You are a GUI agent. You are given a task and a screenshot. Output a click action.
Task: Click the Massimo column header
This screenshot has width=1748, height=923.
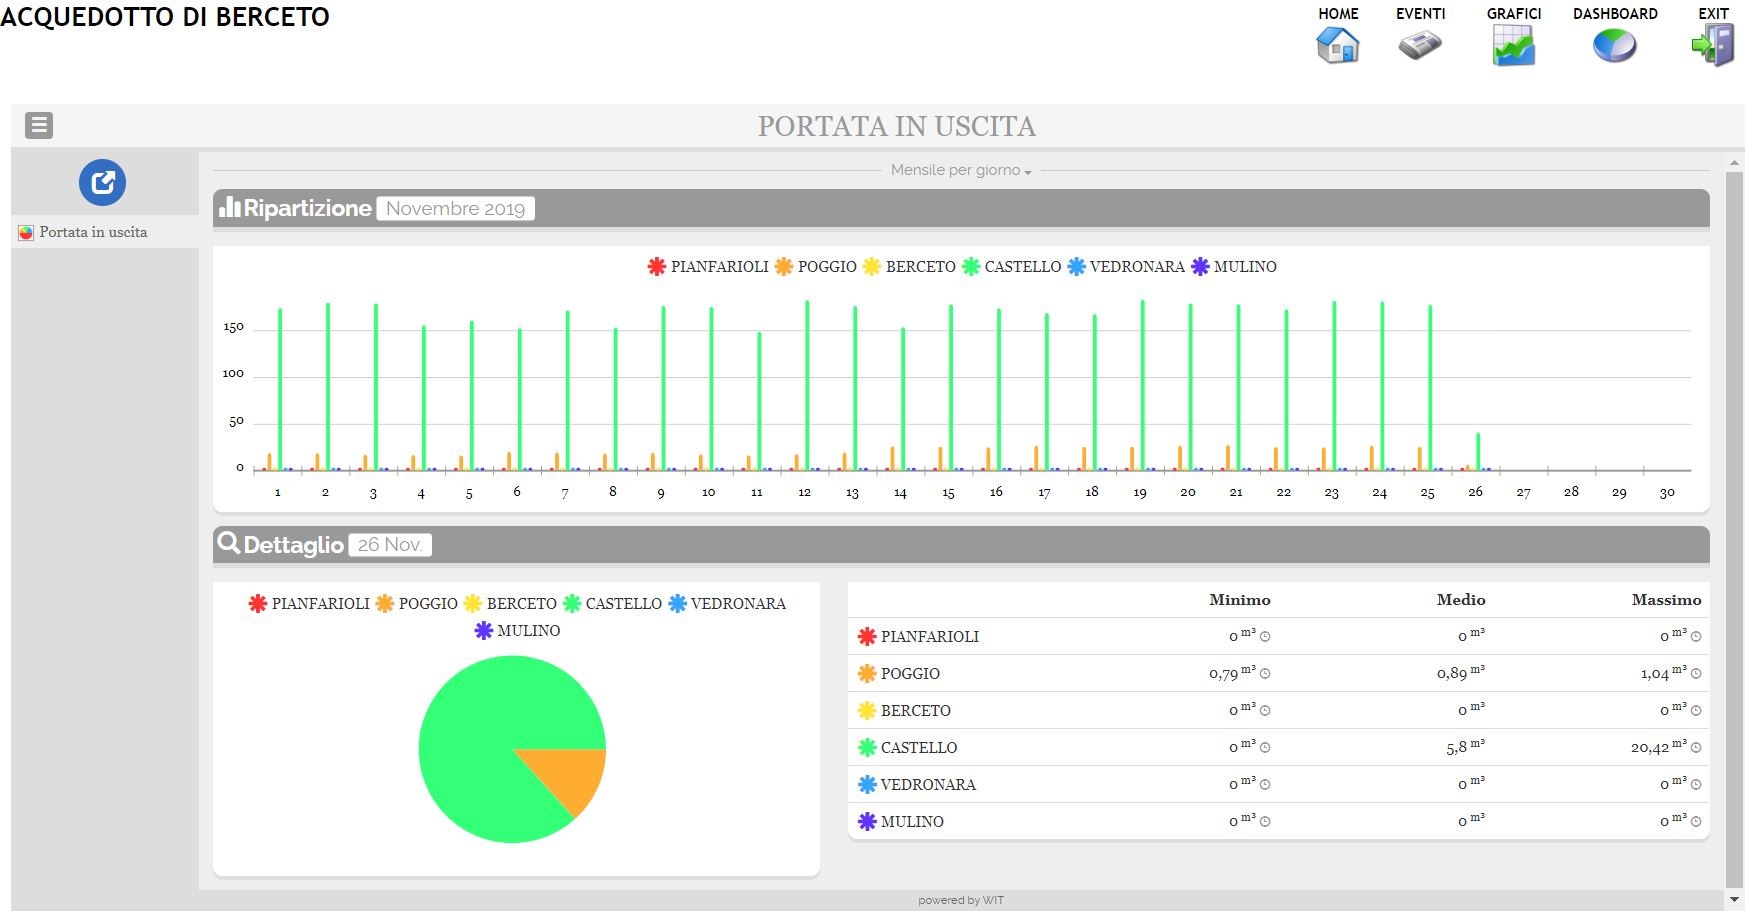coord(1667,600)
